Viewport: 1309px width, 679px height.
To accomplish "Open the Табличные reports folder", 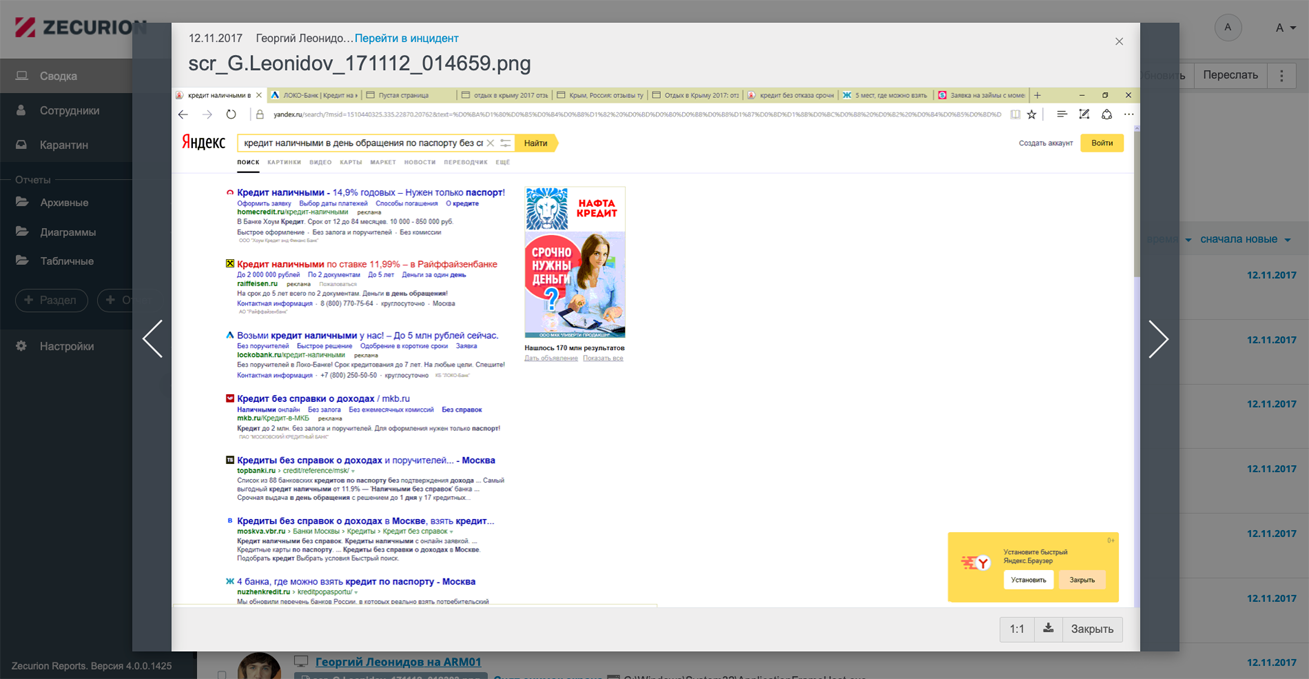I will pos(66,261).
